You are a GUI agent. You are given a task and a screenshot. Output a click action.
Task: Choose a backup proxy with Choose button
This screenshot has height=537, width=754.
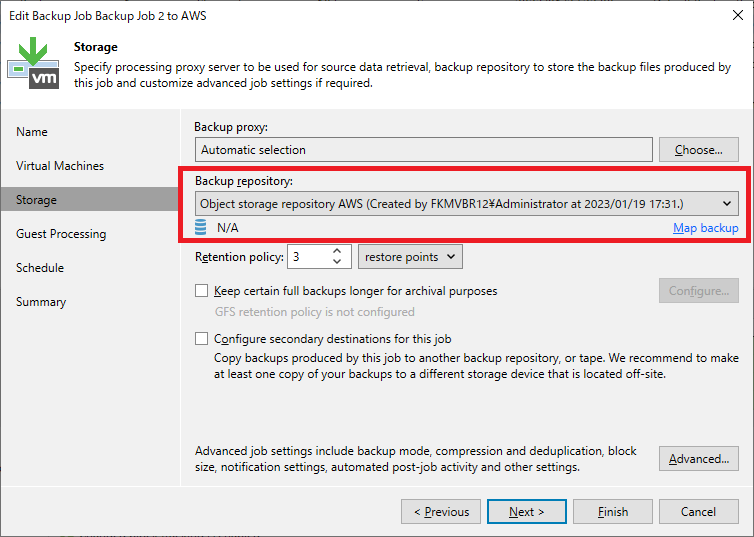pyautogui.click(x=699, y=150)
